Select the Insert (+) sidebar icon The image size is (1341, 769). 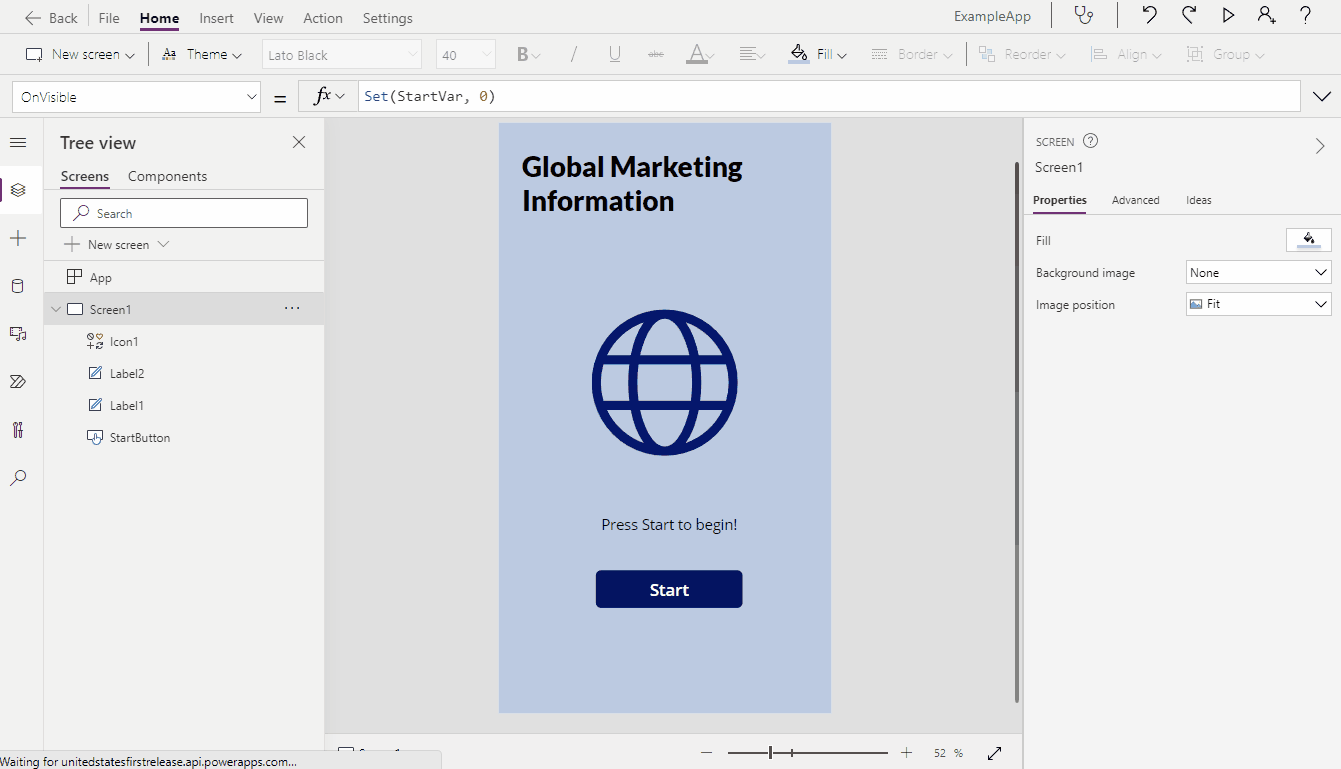pyautogui.click(x=18, y=238)
